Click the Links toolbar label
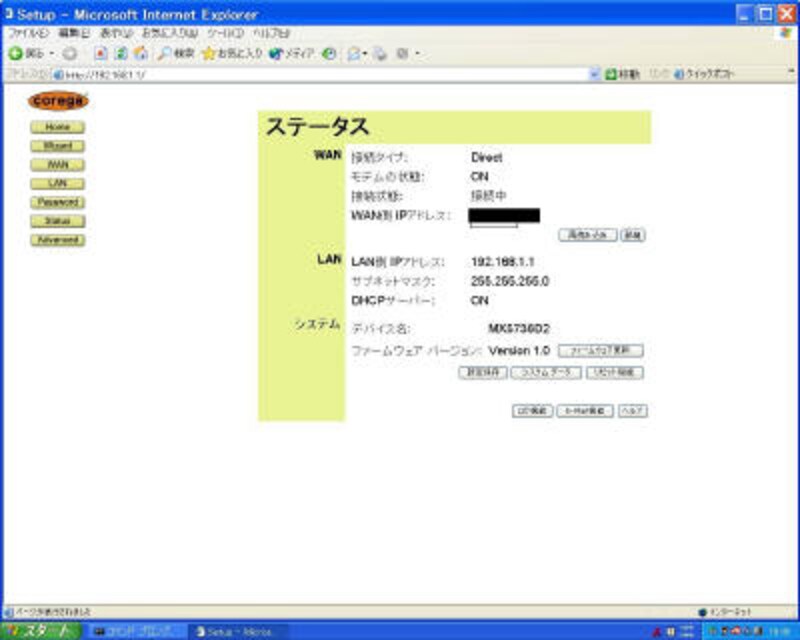Viewport: 800px width, 640px height. pyautogui.click(x=658, y=75)
